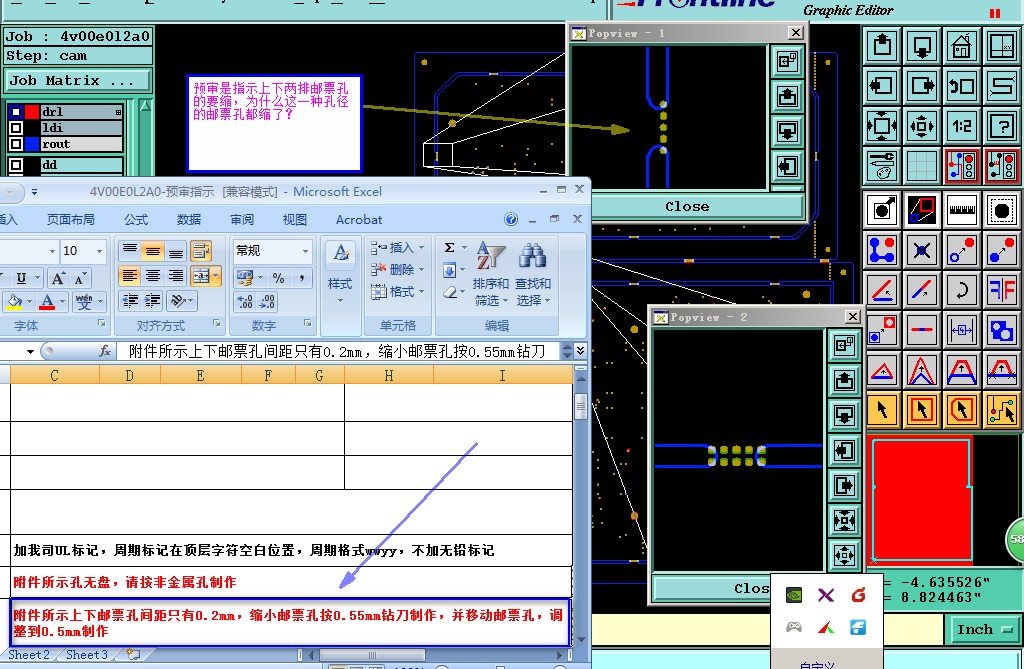This screenshot has width=1024, height=669.
Task: Toggle the drl layer checkbox
Action: tap(16, 112)
